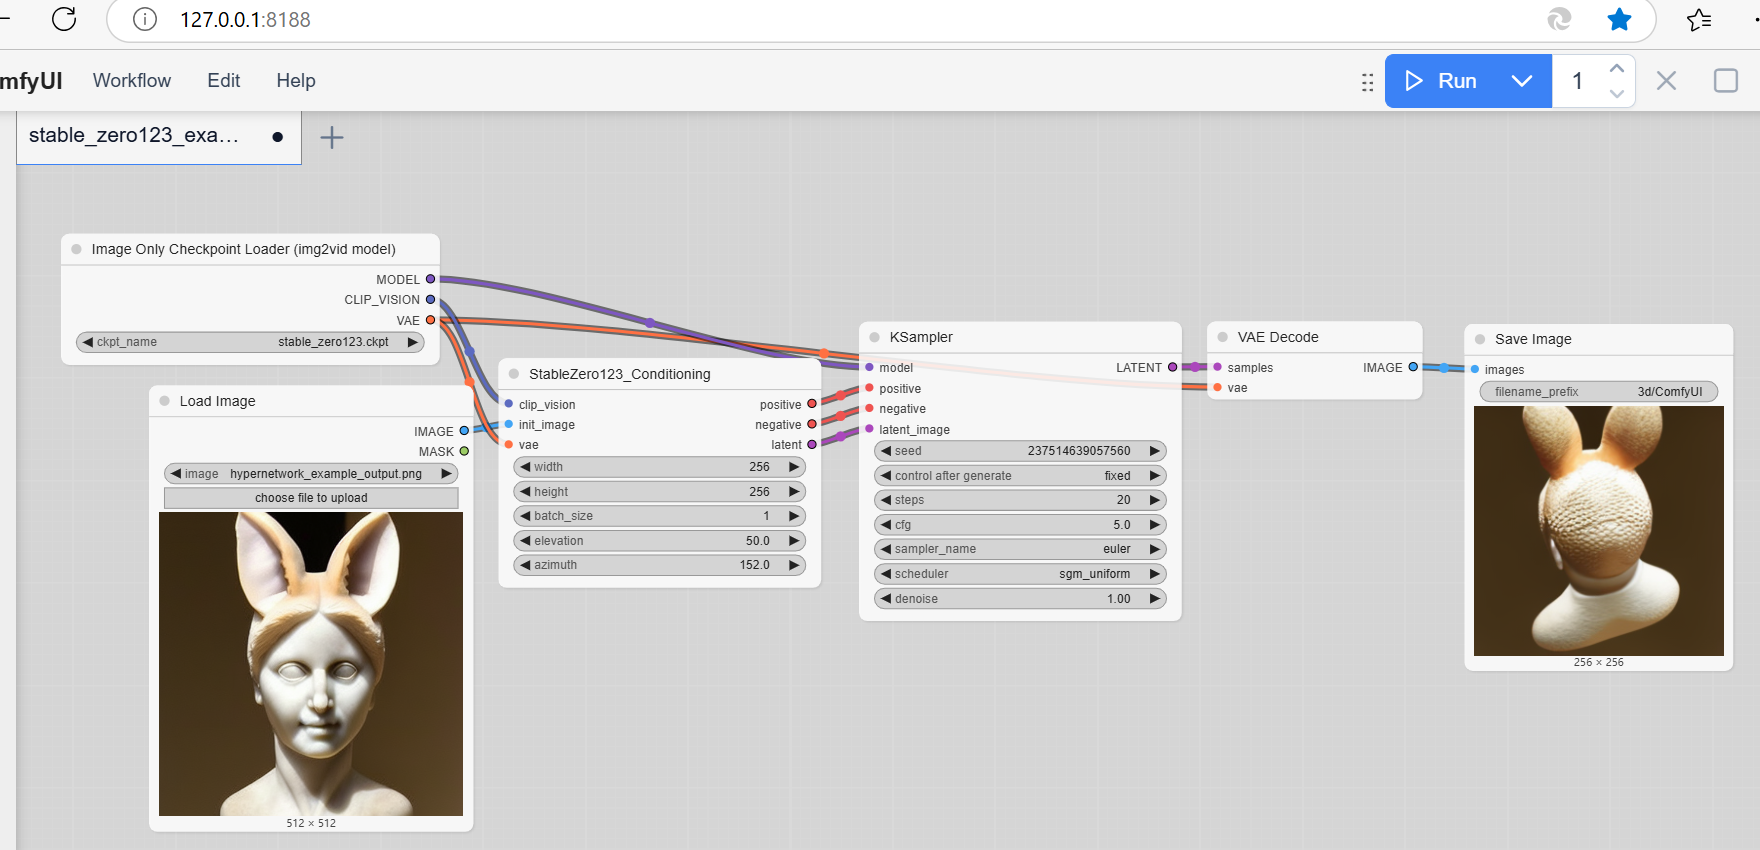Decrease batch count with down arrow
This screenshot has height=850, width=1760.
(x=1616, y=93)
